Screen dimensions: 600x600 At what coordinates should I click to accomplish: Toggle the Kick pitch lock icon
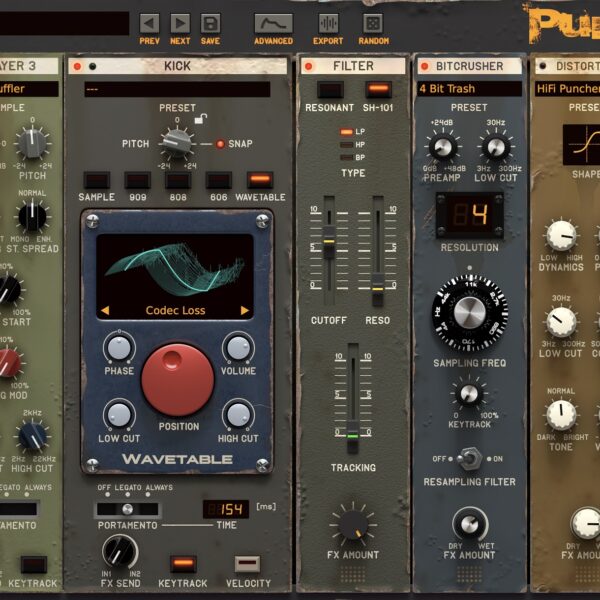point(201,119)
